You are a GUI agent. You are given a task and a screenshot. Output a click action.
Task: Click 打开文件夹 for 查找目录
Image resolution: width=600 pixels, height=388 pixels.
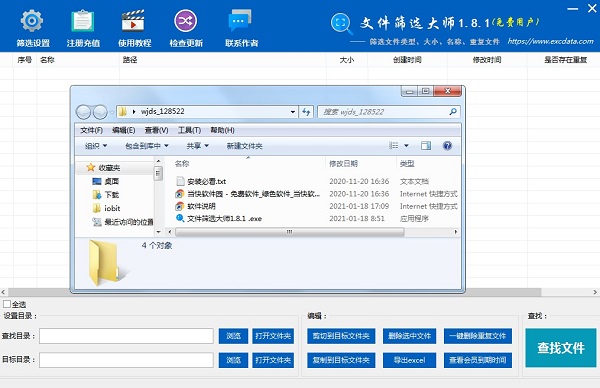pyautogui.click(x=273, y=336)
